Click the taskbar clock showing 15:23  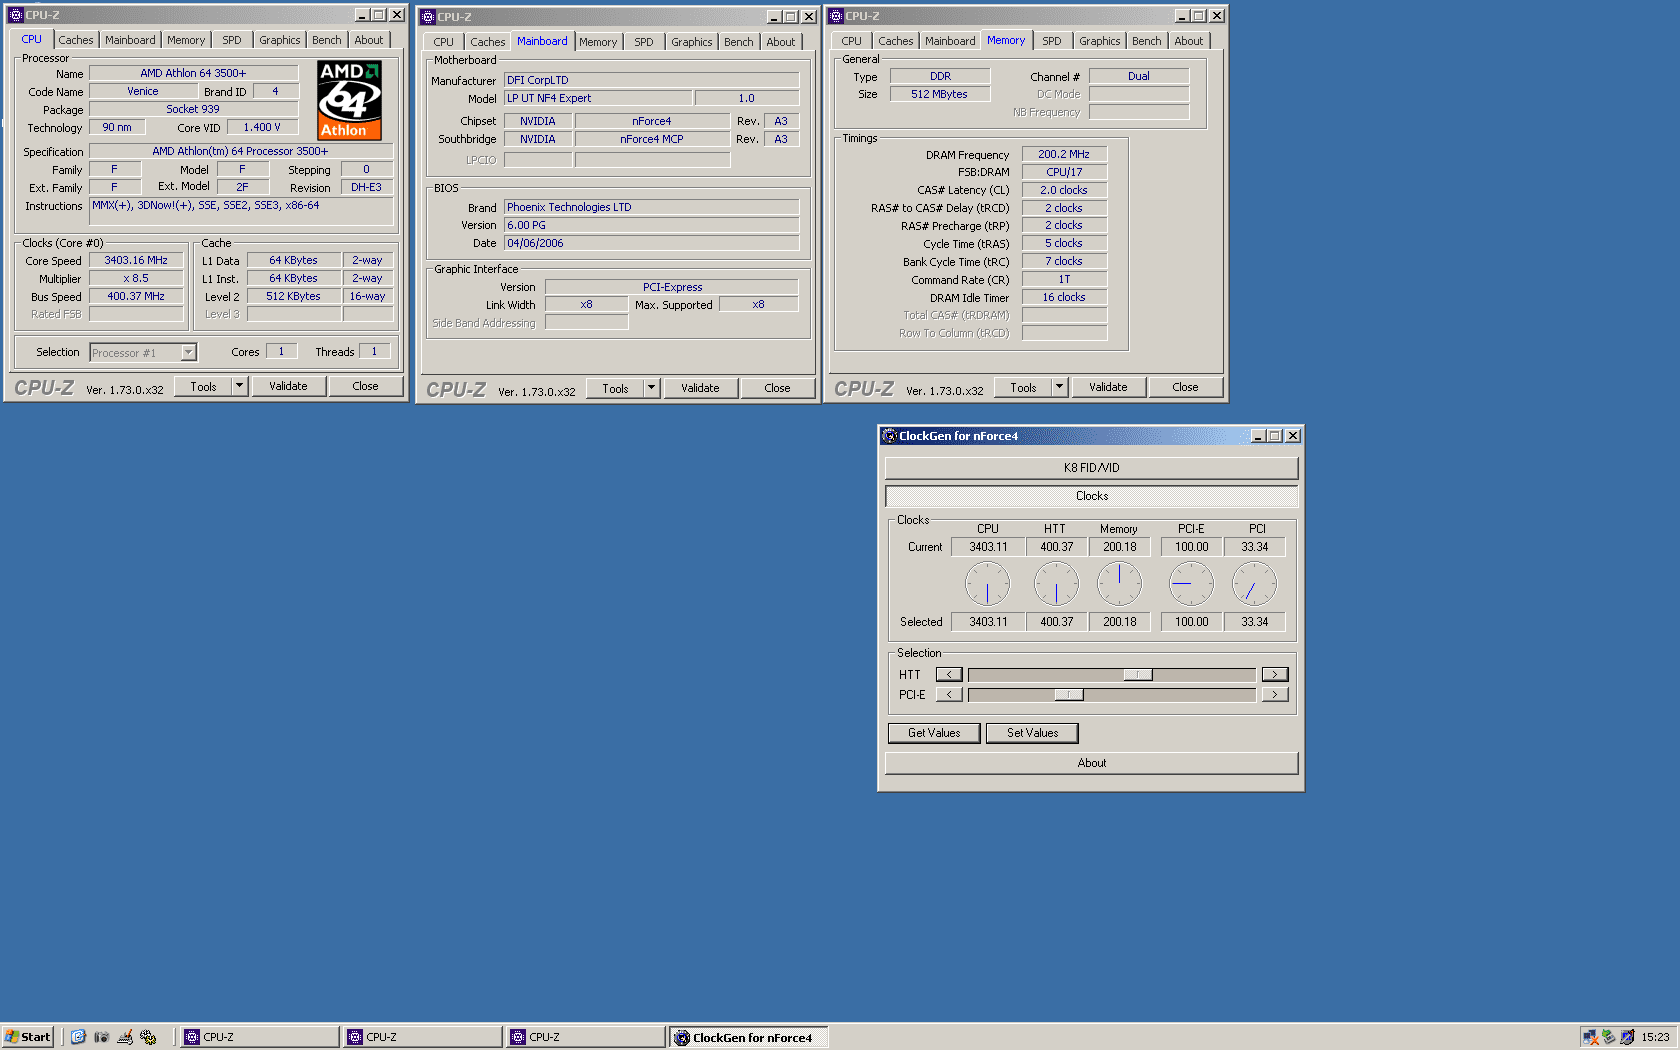click(x=1654, y=1037)
